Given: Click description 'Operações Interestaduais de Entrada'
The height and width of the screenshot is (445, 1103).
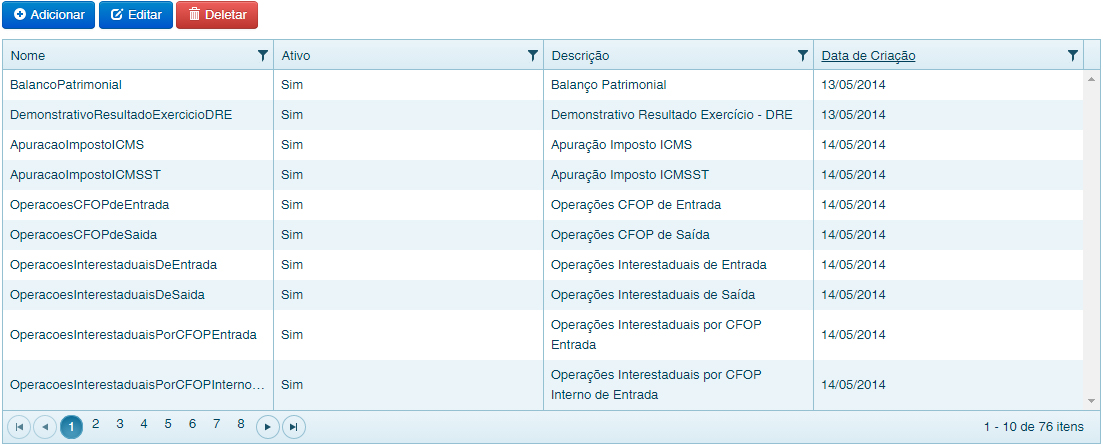Looking at the screenshot, I should (659, 265).
